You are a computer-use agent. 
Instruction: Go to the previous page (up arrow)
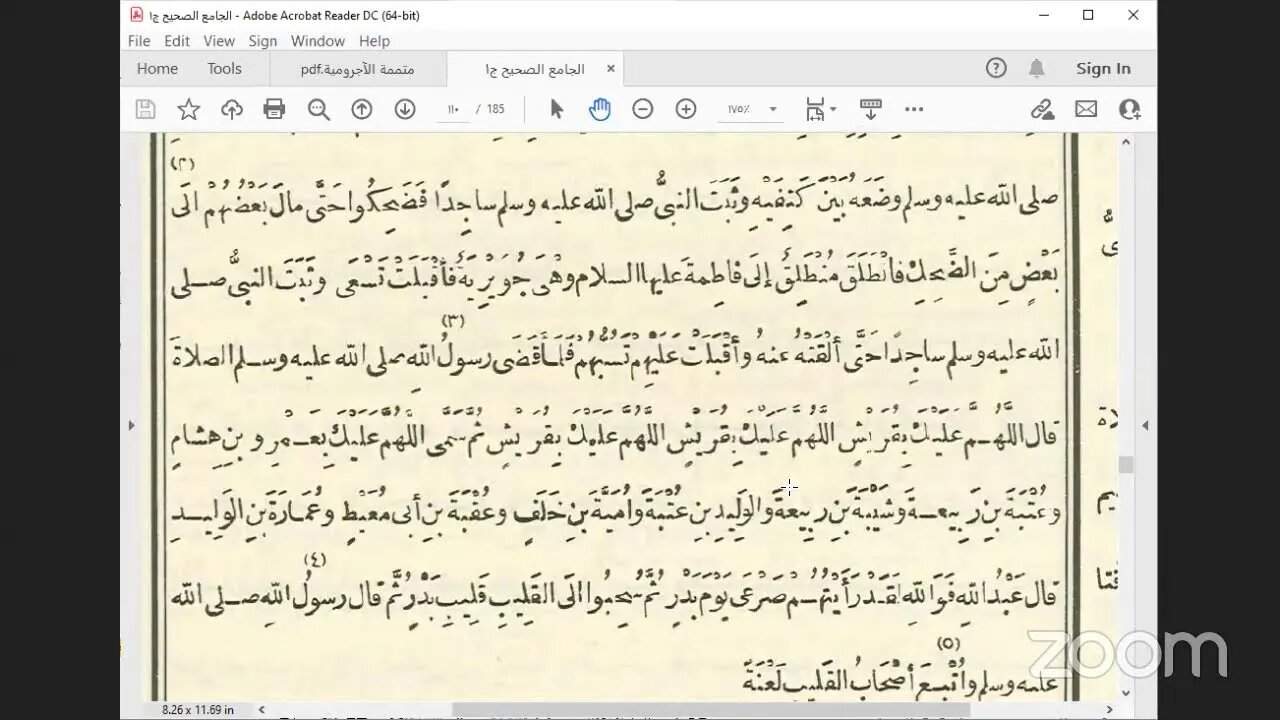pos(362,109)
